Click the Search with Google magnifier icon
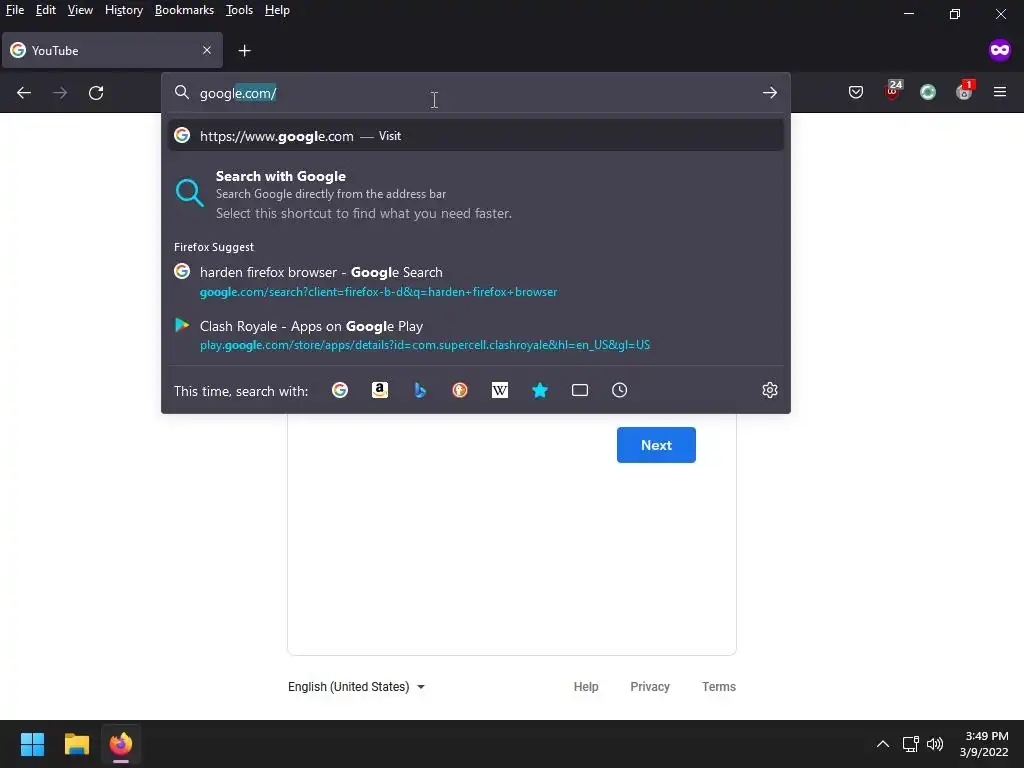1024x768 pixels. point(189,193)
